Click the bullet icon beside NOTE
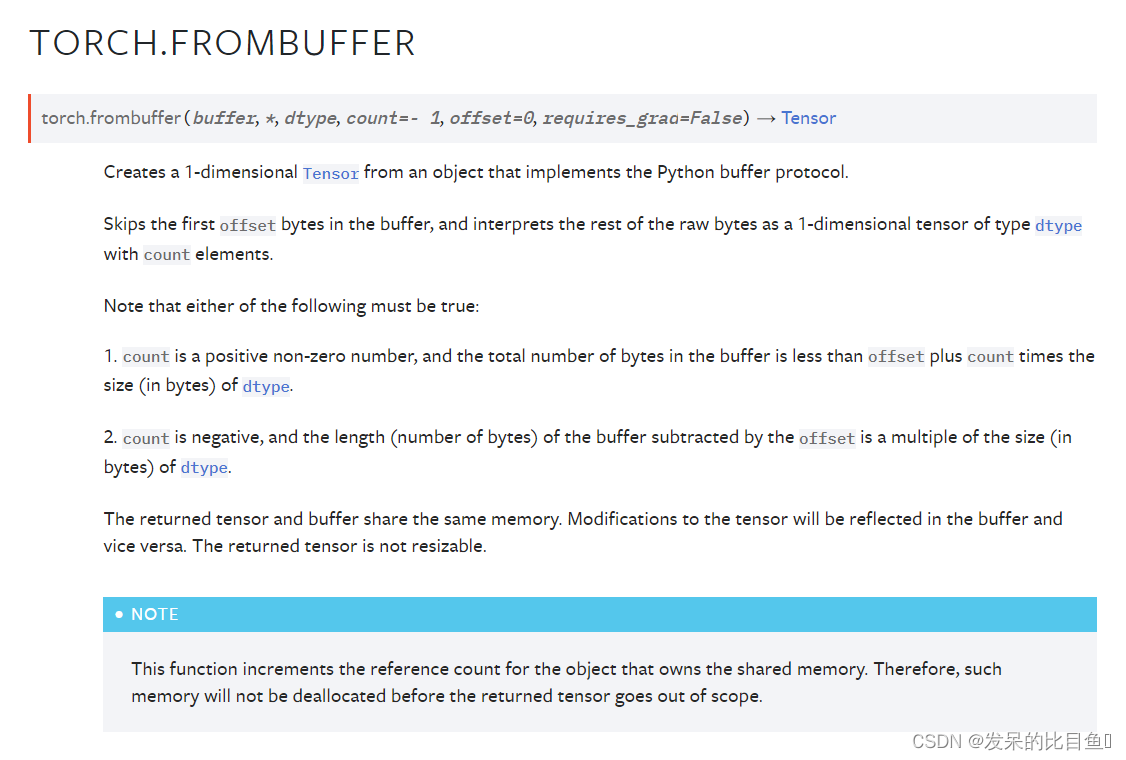1126x760 pixels. [119, 614]
